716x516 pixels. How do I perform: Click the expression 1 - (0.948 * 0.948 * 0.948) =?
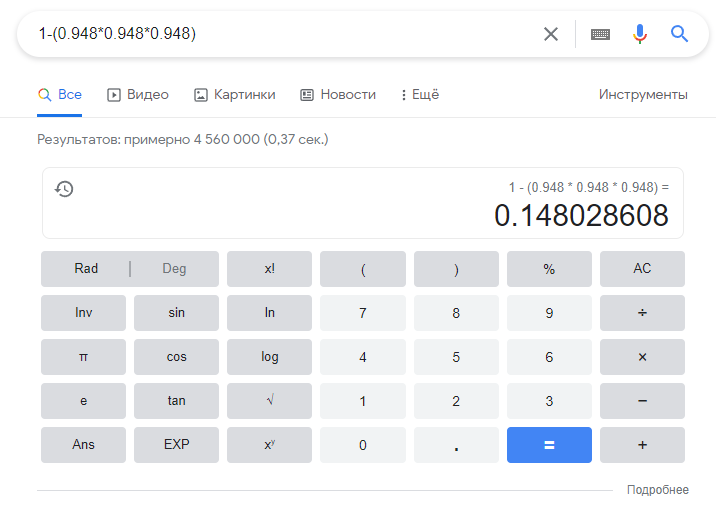[589, 187]
